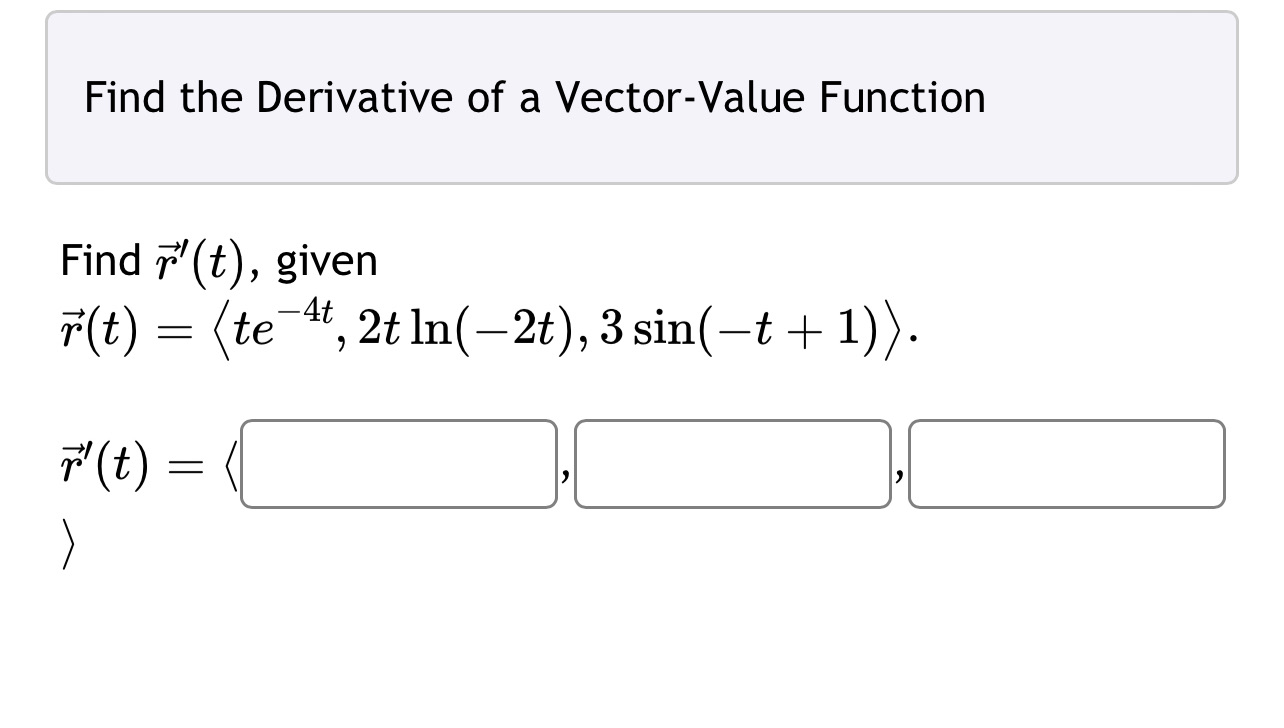Click inside the leftmost answer field to focus it
This screenshot has height=728, width=1284.
[398, 464]
